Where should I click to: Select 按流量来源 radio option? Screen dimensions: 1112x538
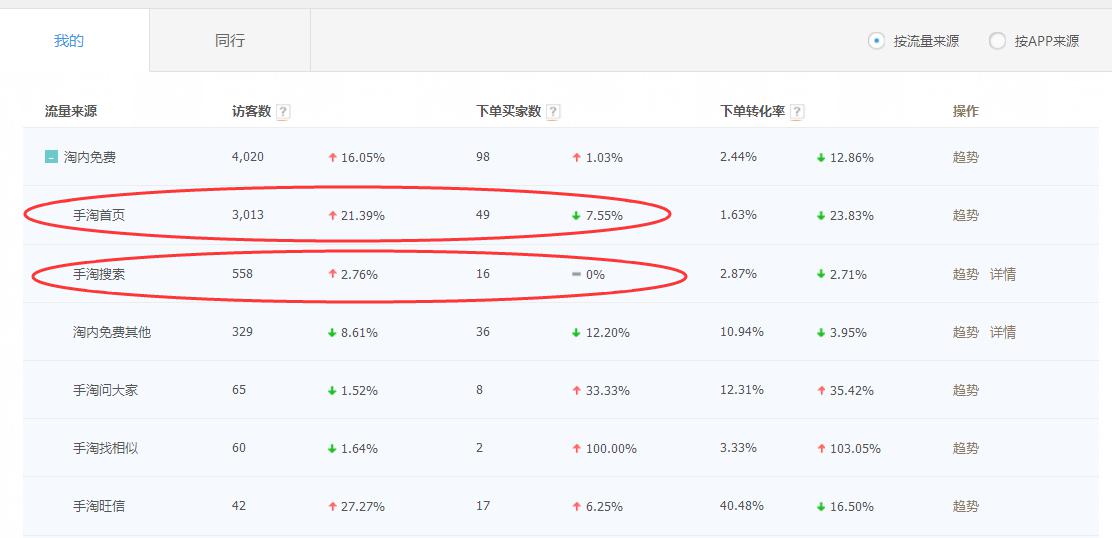tap(877, 41)
